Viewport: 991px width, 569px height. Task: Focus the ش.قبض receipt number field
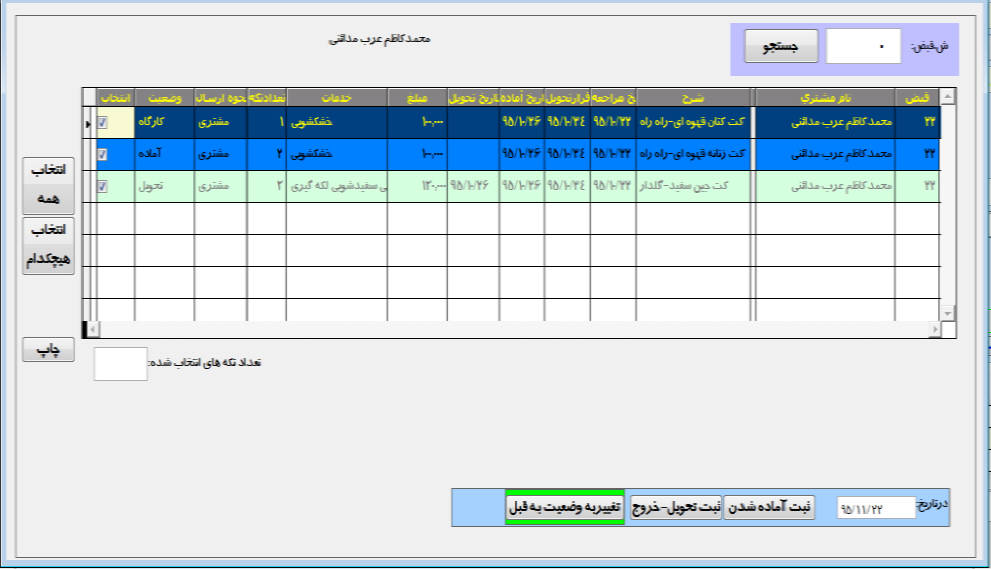(863, 46)
